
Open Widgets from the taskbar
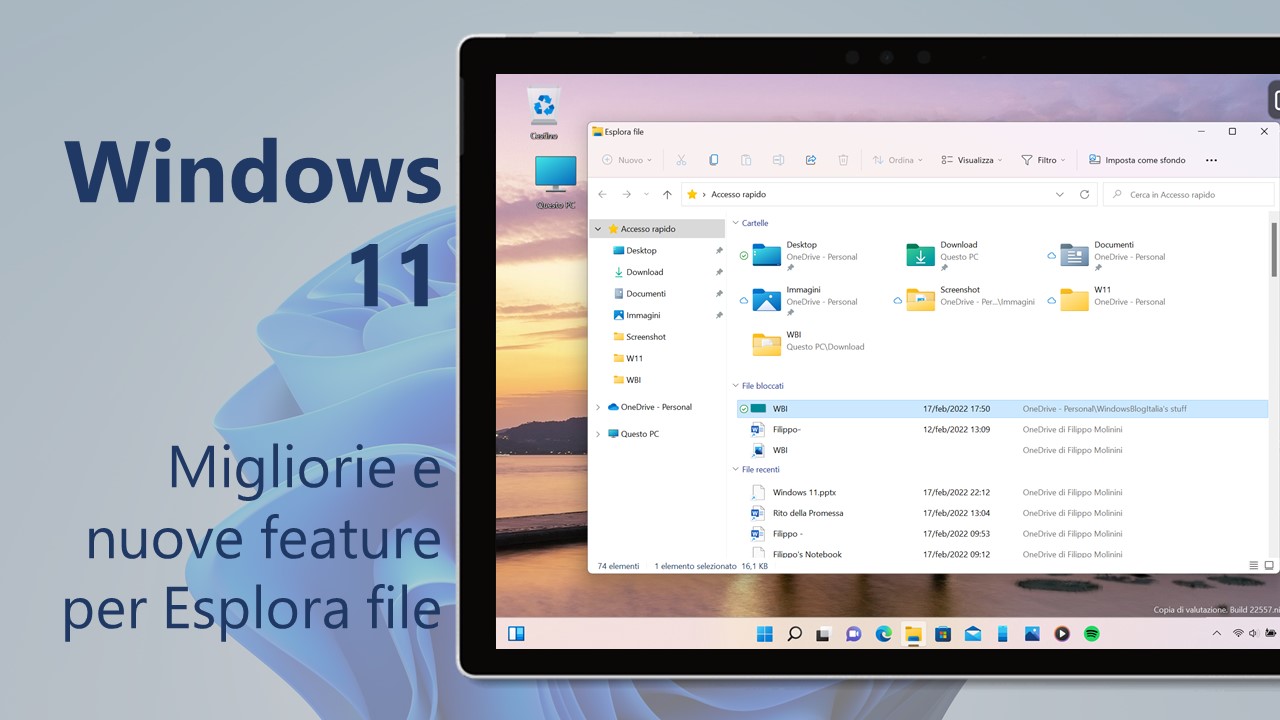pyautogui.click(x=516, y=633)
